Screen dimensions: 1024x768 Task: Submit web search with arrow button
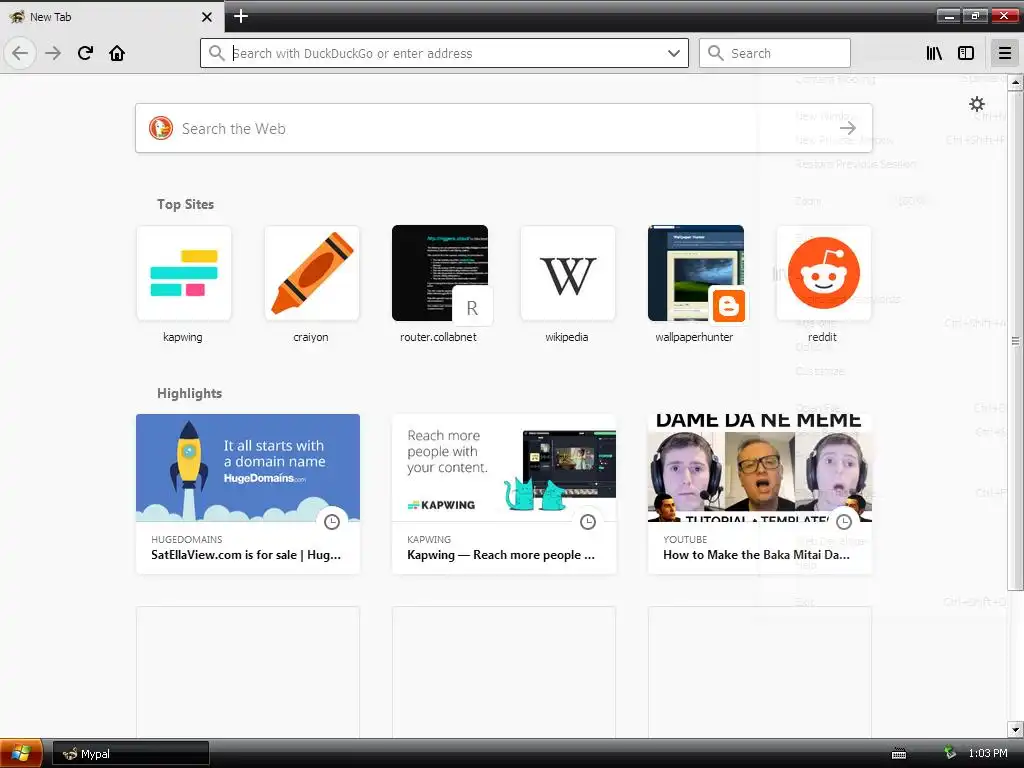[848, 128]
